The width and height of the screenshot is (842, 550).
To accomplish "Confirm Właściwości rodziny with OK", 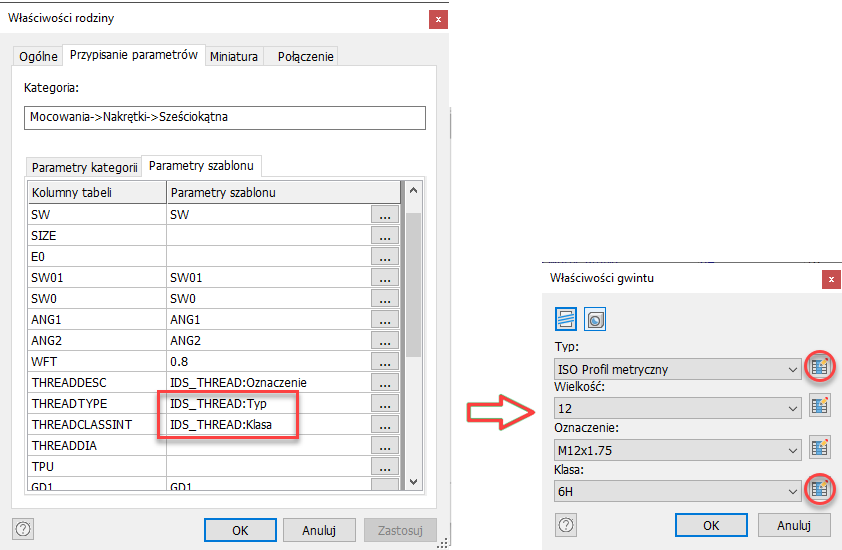I will (240, 530).
